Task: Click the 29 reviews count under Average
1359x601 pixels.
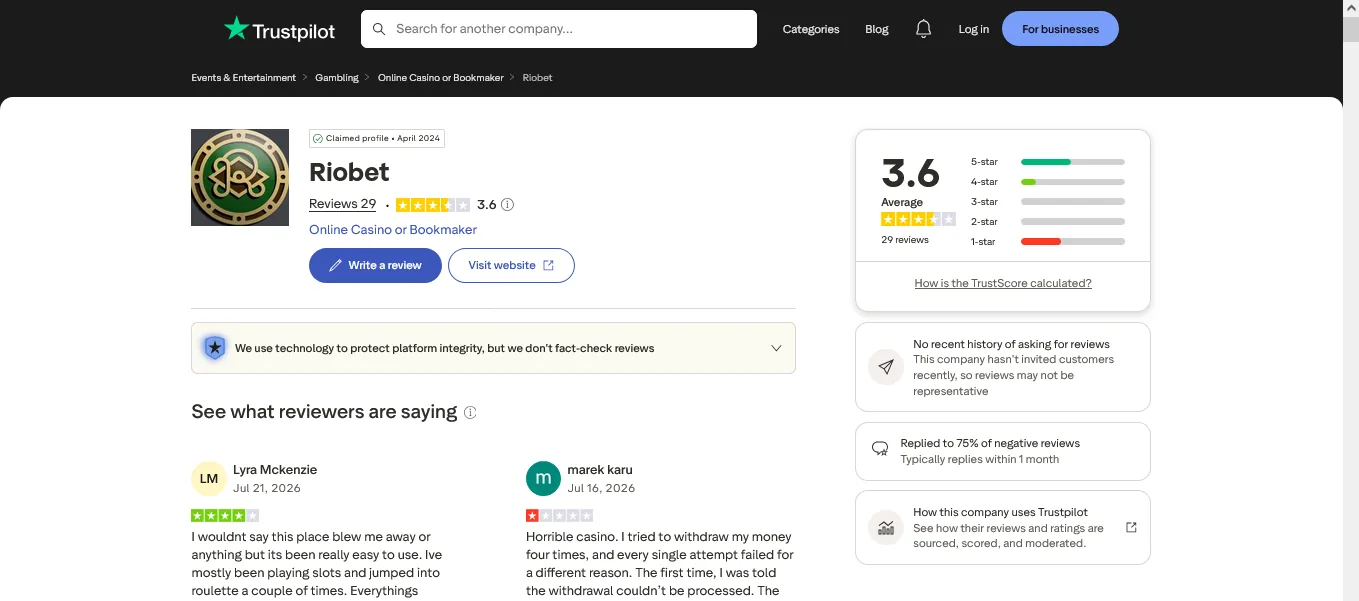Action: point(905,240)
